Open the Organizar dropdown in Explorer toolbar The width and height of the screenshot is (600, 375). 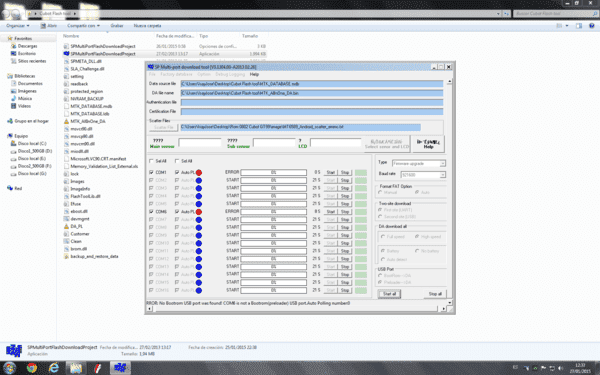coord(18,26)
